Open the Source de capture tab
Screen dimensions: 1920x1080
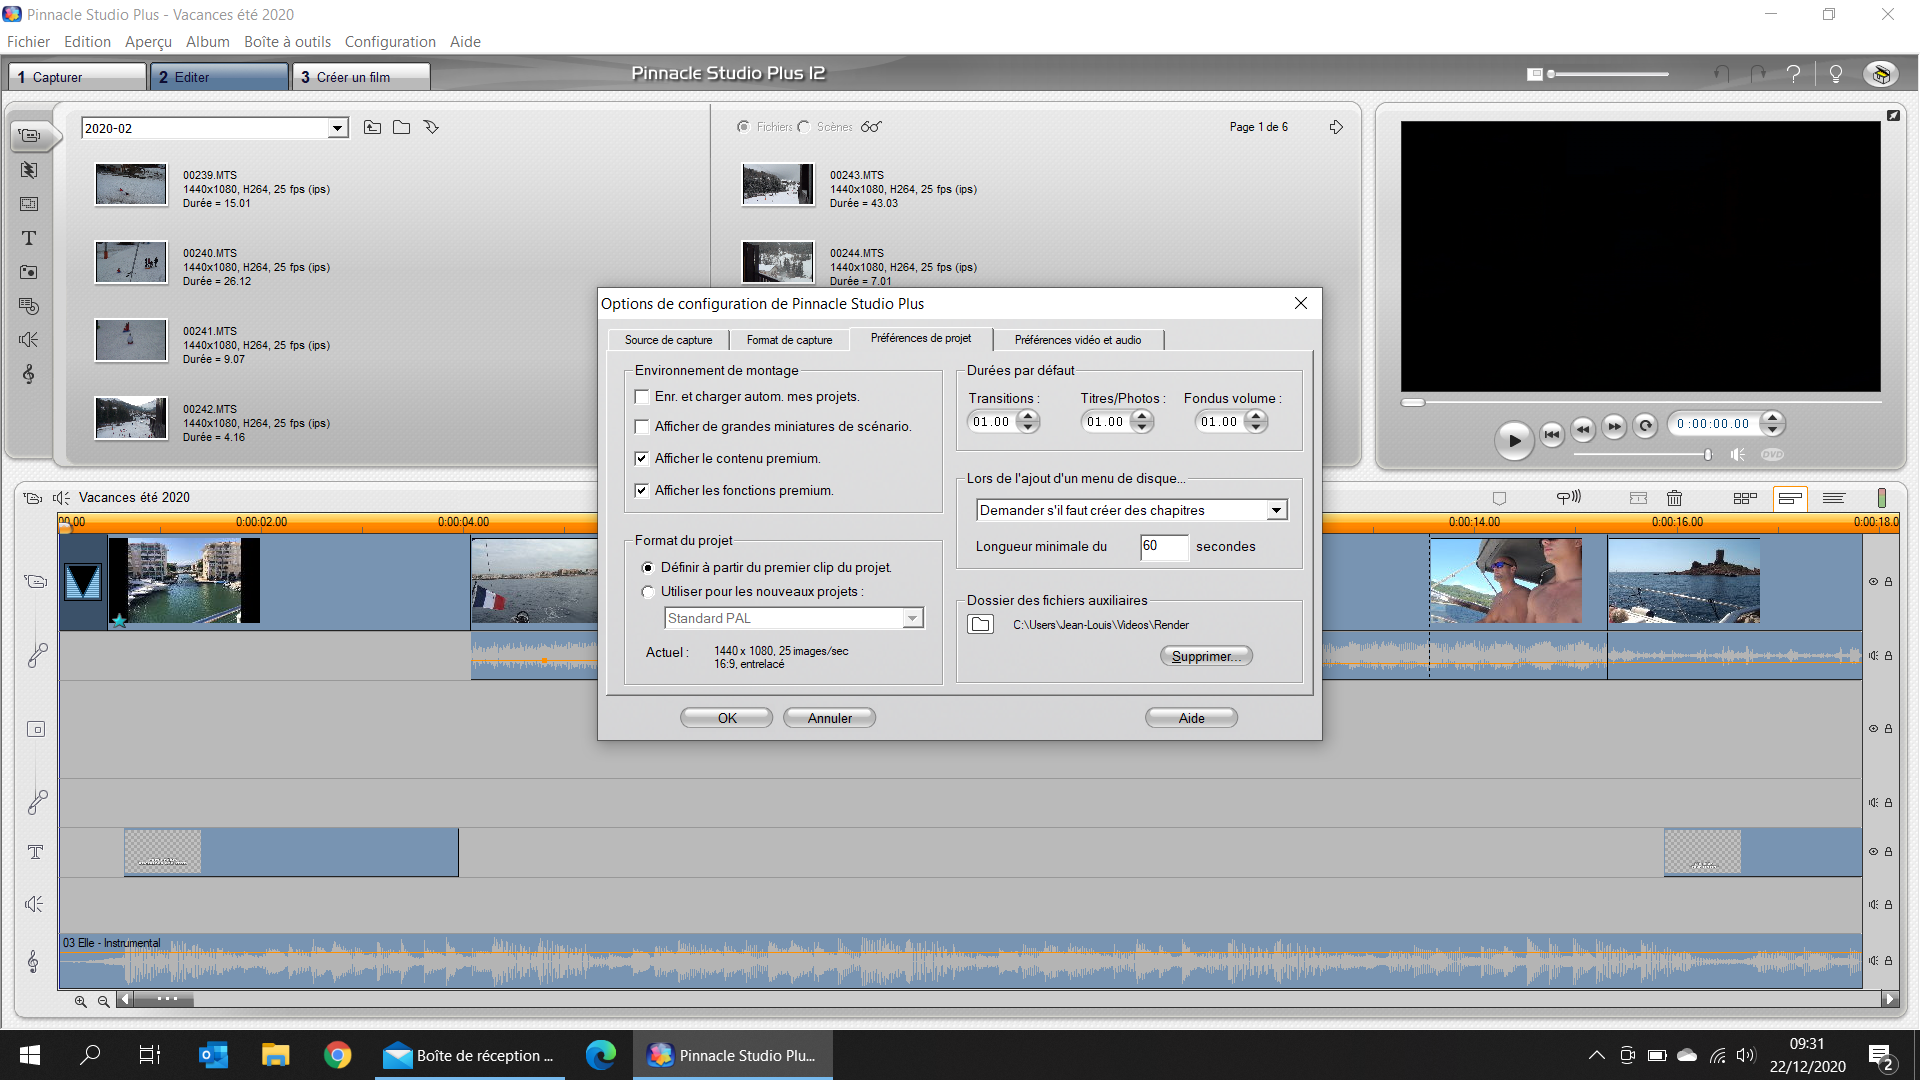(668, 340)
